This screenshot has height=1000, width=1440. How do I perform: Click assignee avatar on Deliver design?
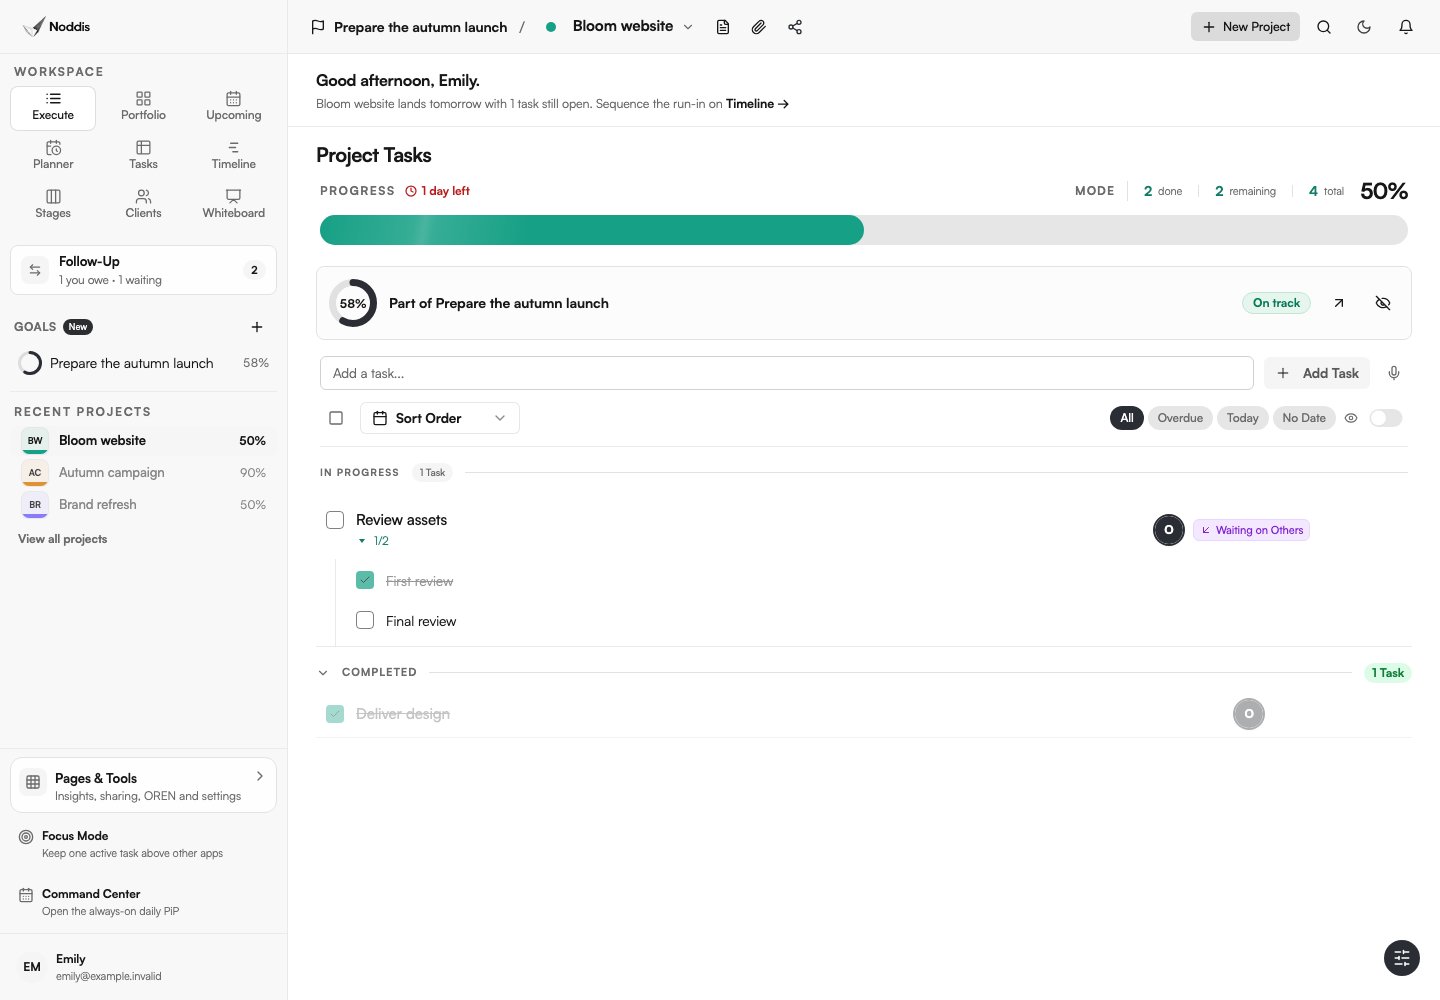point(1249,714)
